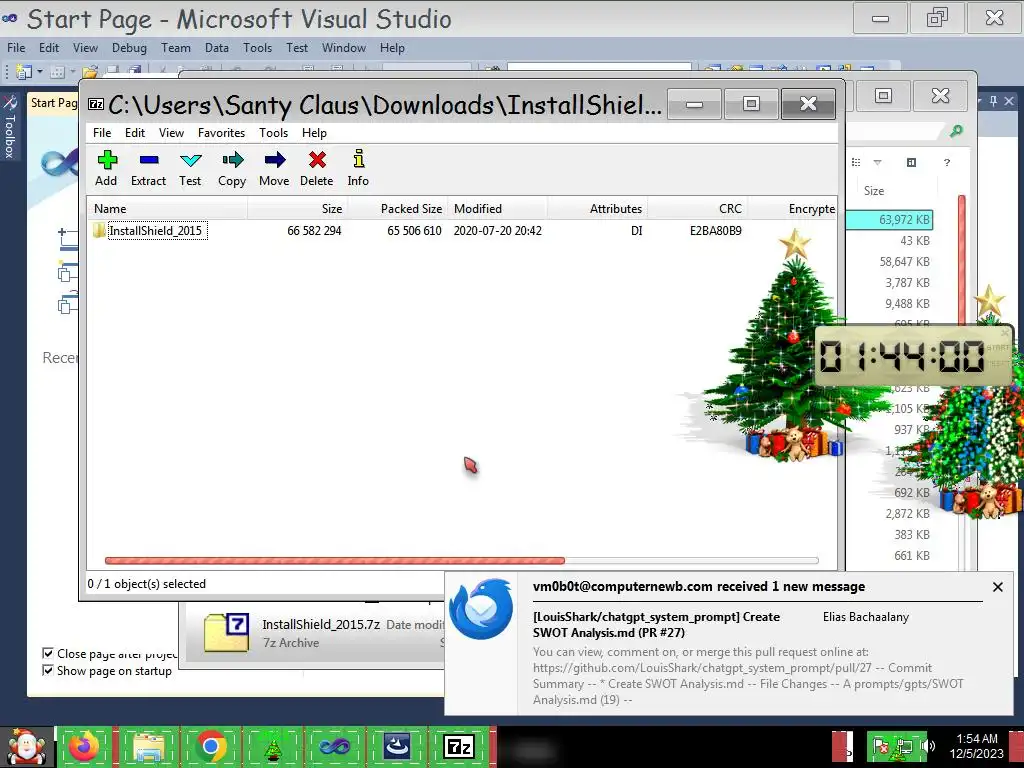Open Visual Studio Test menu
This screenshot has height=768, width=1024.
(296, 48)
